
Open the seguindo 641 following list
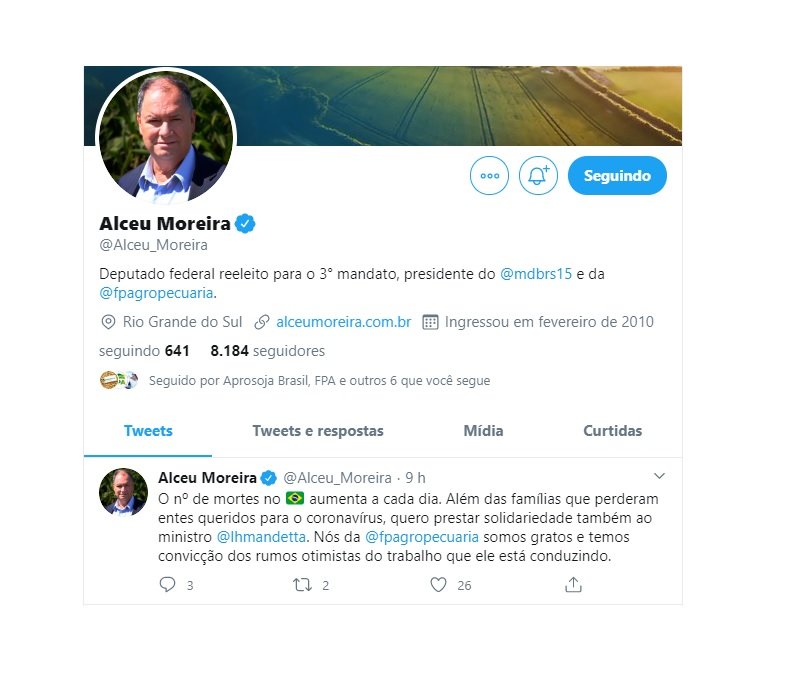coord(144,351)
